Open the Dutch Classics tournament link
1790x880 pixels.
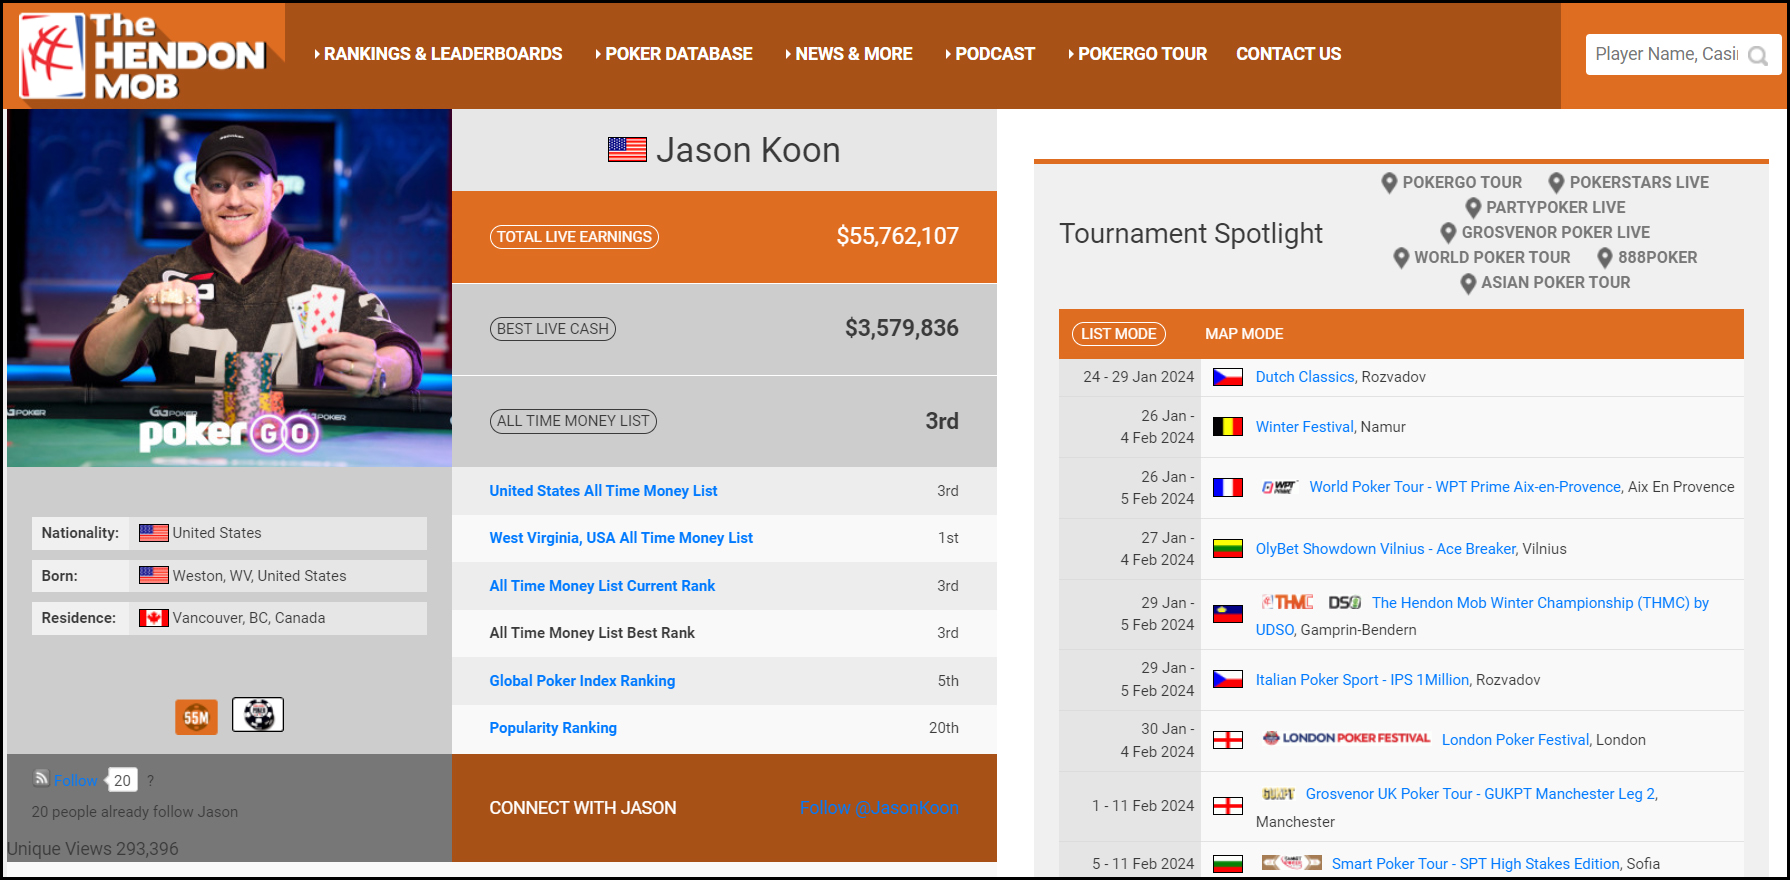click(x=1304, y=377)
